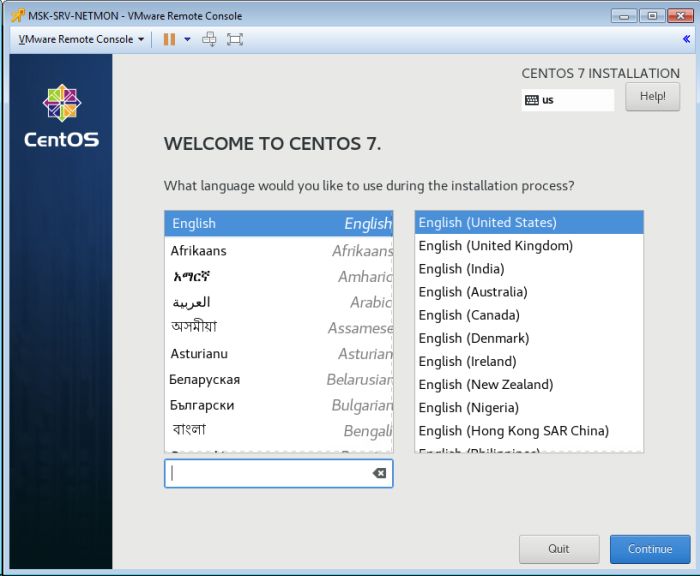This screenshot has height=576, width=700.
Task: Click the Send Ctrl+Alt+Del icon
Action: point(209,39)
